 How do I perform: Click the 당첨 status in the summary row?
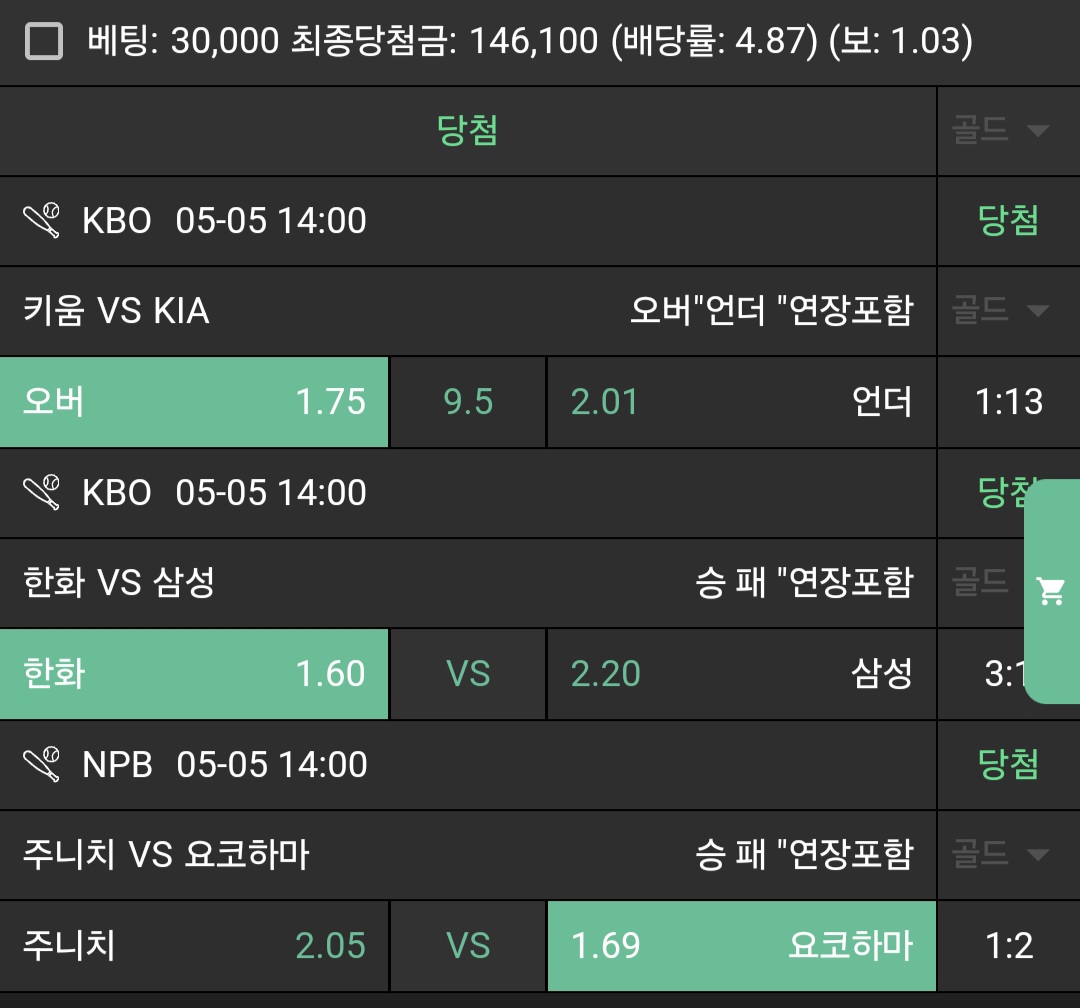467,131
